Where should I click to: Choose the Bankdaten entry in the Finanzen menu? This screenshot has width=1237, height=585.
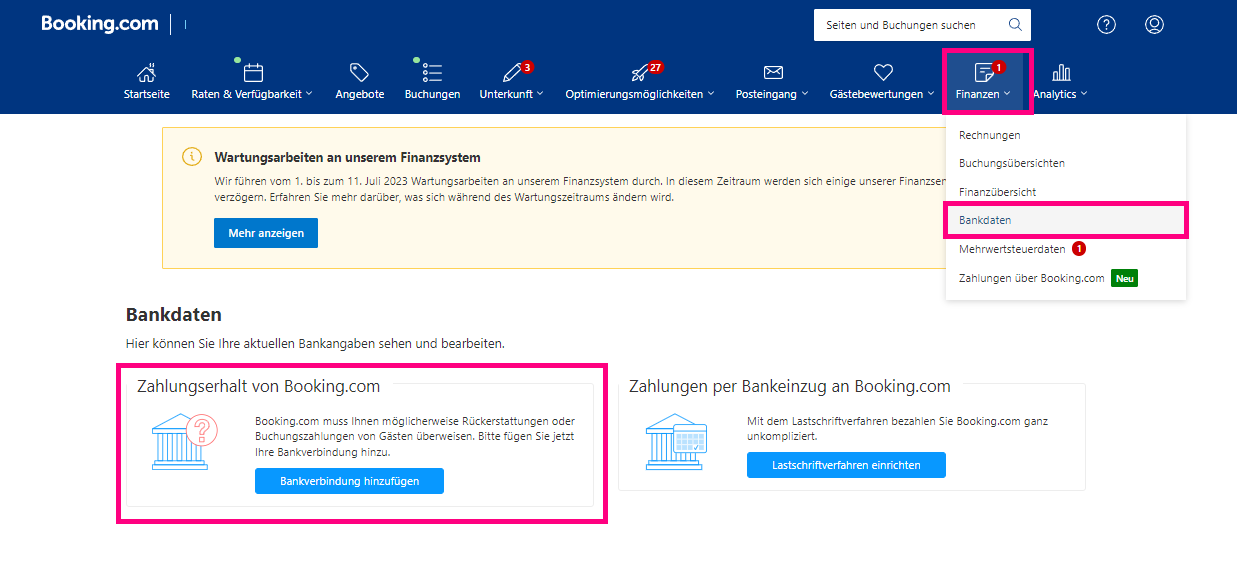[1066, 219]
